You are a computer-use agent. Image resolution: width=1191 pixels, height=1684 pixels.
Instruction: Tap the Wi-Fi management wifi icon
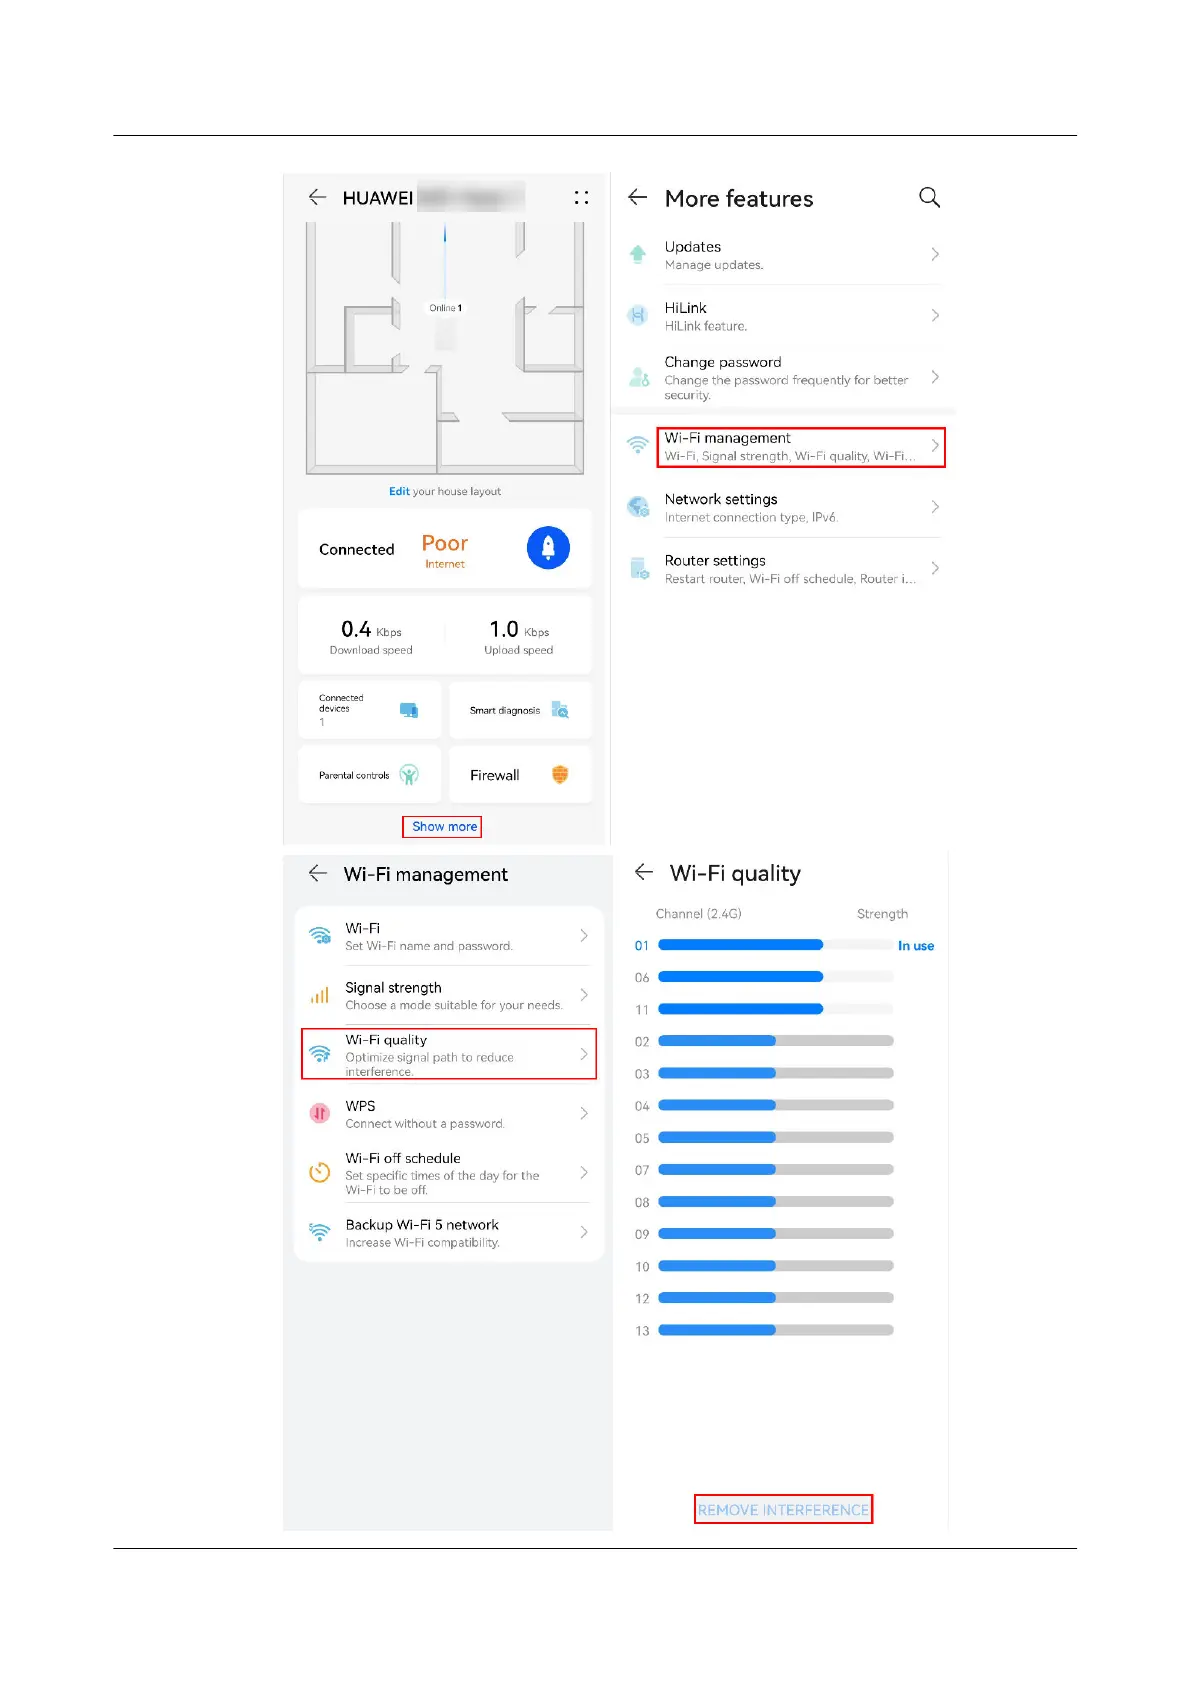pyautogui.click(x=637, y=445)
